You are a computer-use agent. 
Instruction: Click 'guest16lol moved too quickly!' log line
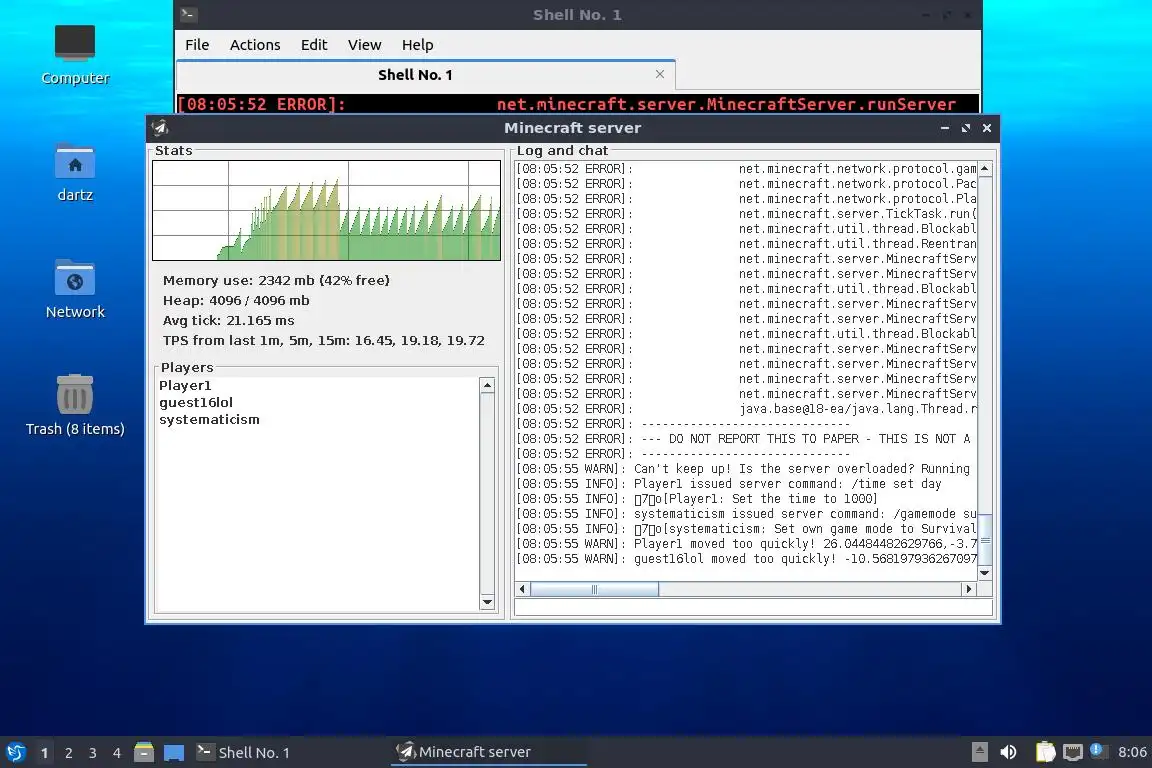pos(746,559)
